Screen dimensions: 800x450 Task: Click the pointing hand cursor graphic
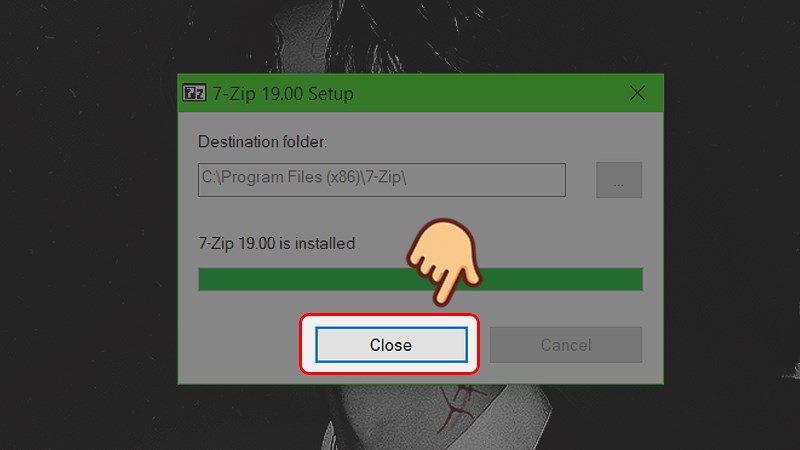[445, 261]
